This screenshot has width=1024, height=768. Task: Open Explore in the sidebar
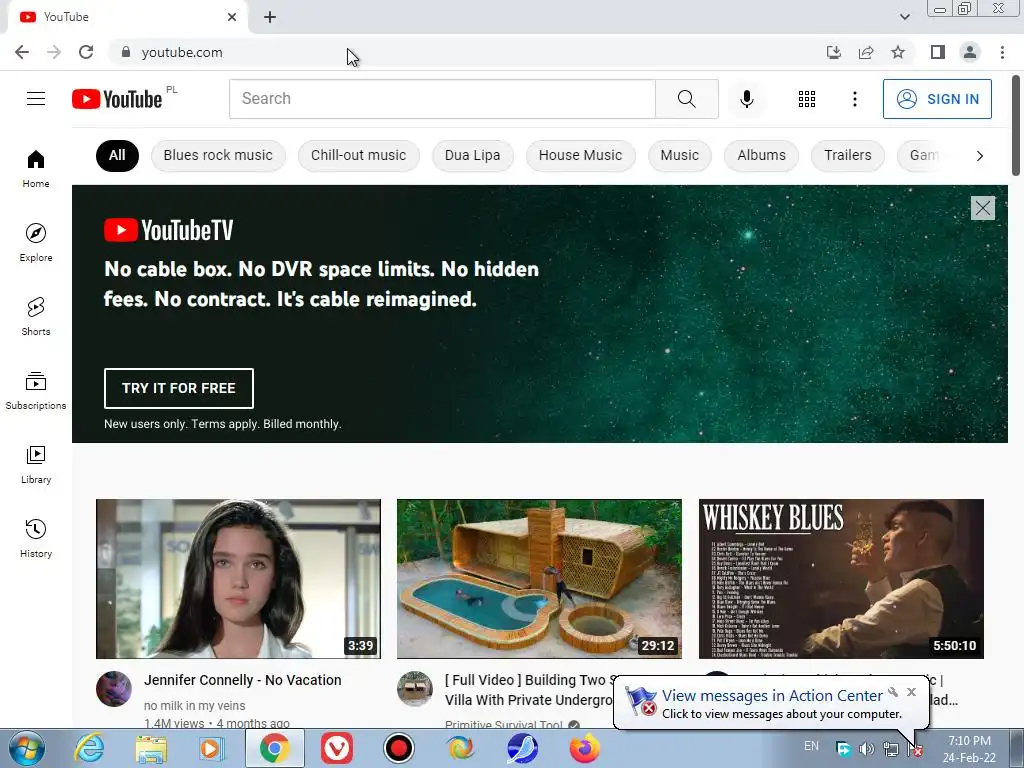[x=36, y=242]
